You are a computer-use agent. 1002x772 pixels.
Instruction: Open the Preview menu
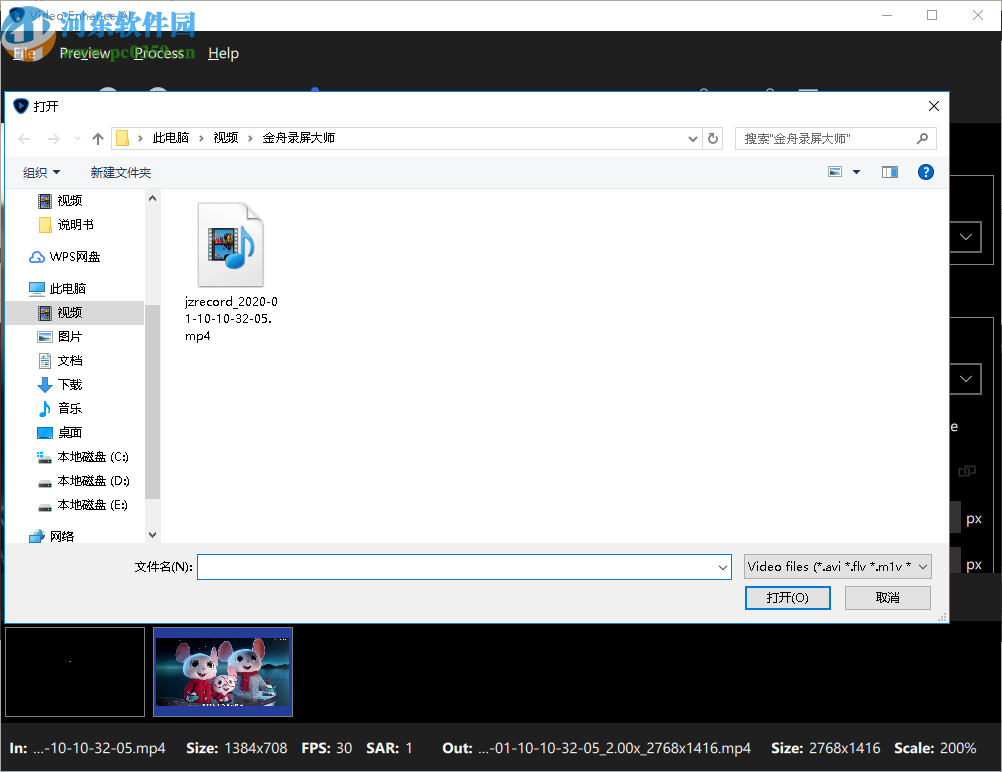coord(85,53)
